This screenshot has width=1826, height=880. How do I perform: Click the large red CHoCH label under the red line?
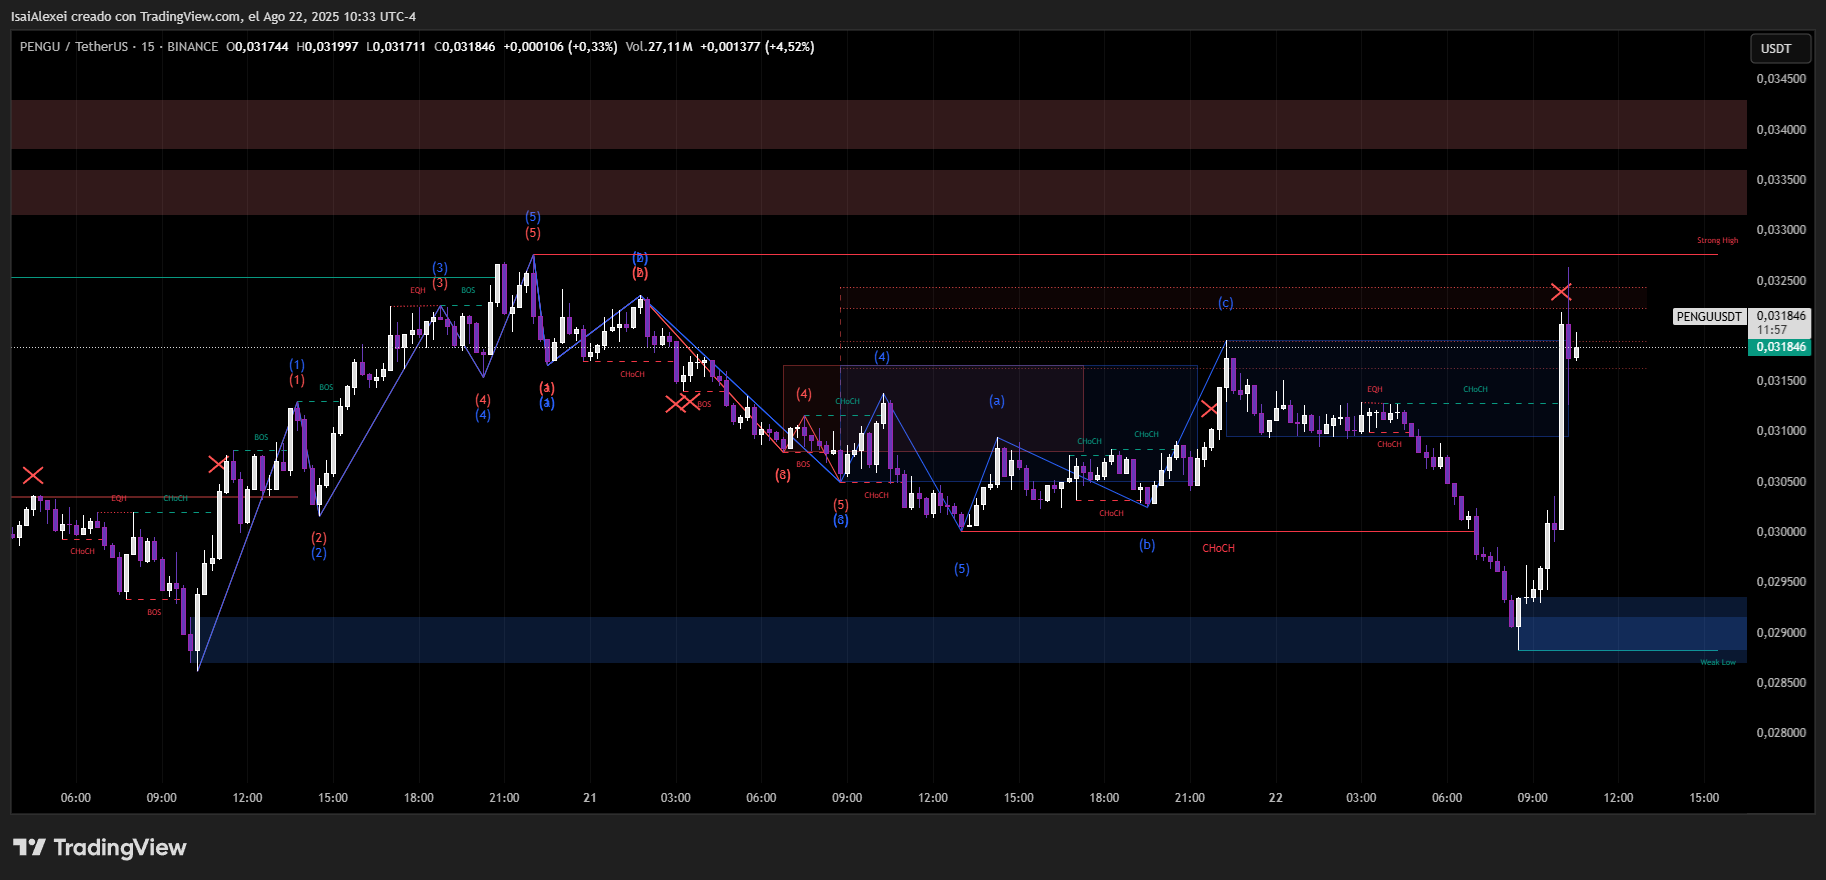pos(1218,548)
